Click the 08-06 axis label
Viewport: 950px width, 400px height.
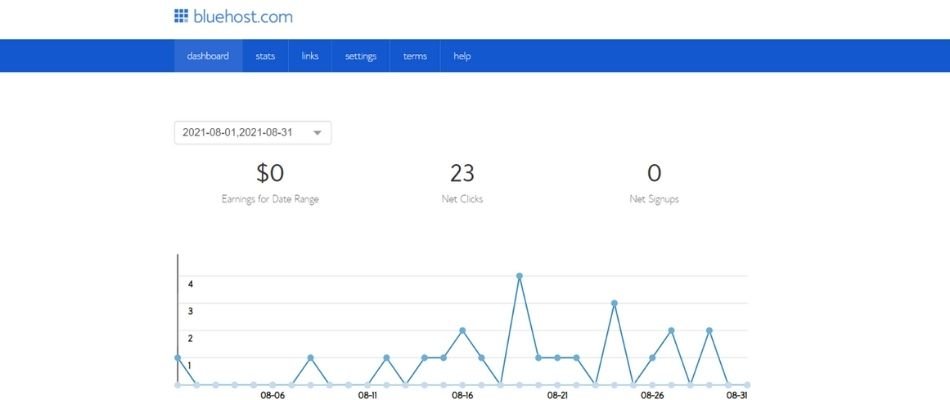273,395
